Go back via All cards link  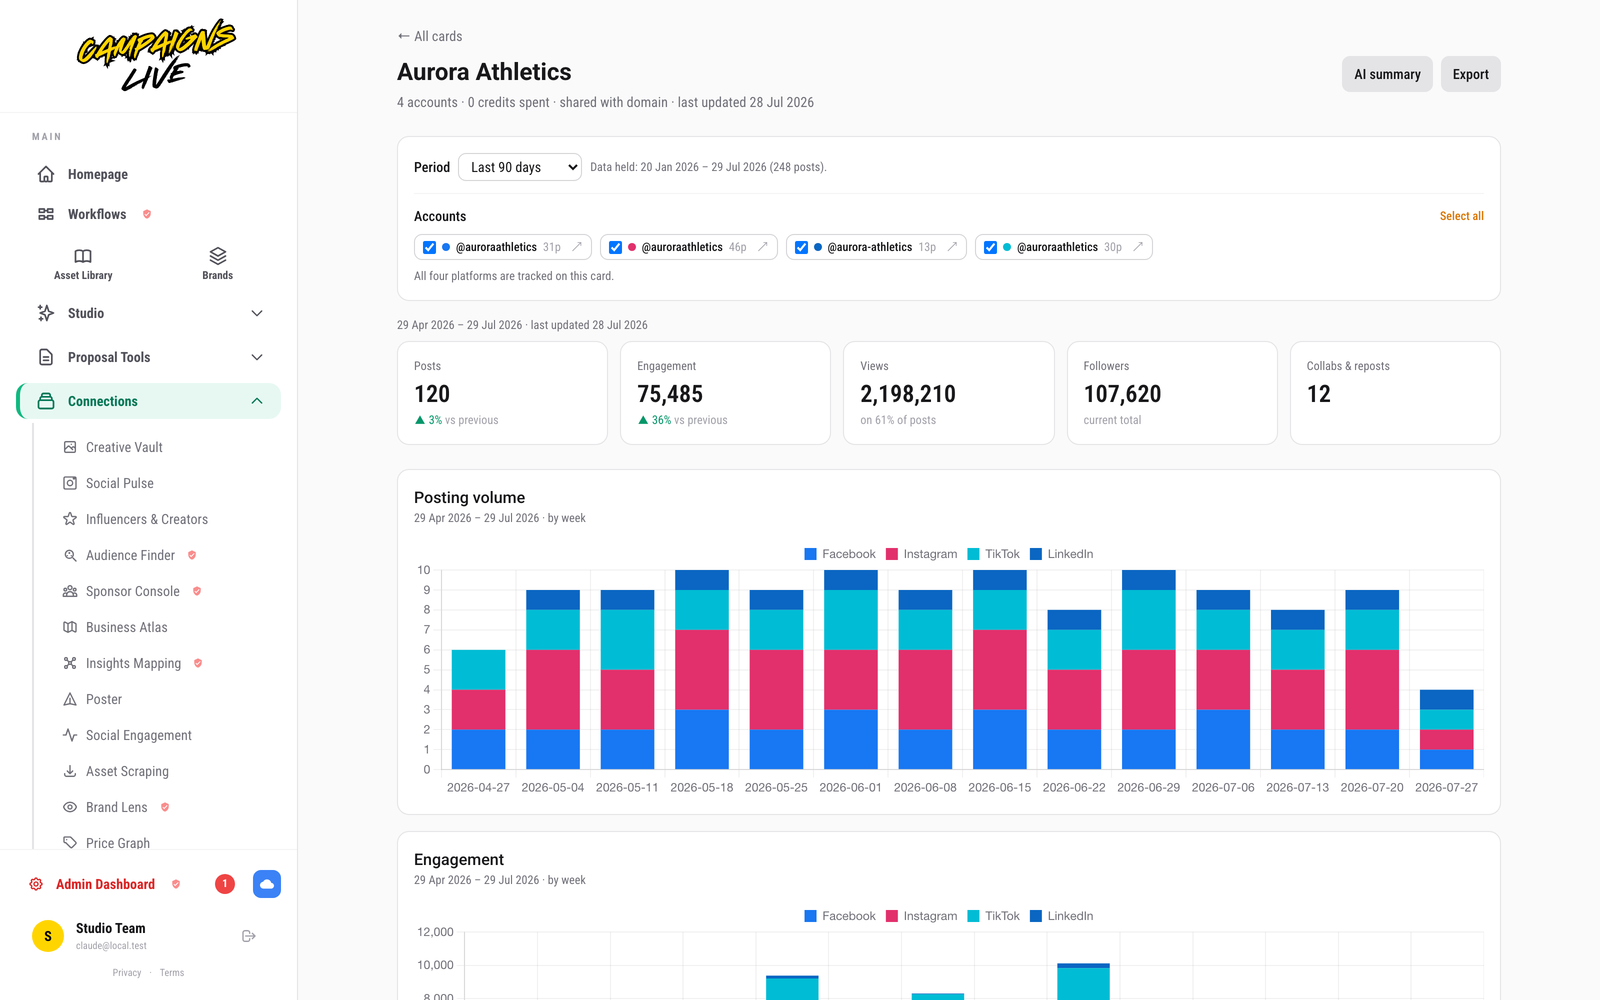click(430, 36)
